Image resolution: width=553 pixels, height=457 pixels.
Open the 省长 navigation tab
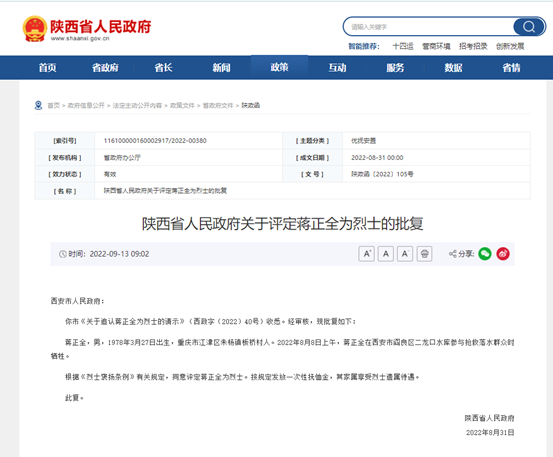163,67
